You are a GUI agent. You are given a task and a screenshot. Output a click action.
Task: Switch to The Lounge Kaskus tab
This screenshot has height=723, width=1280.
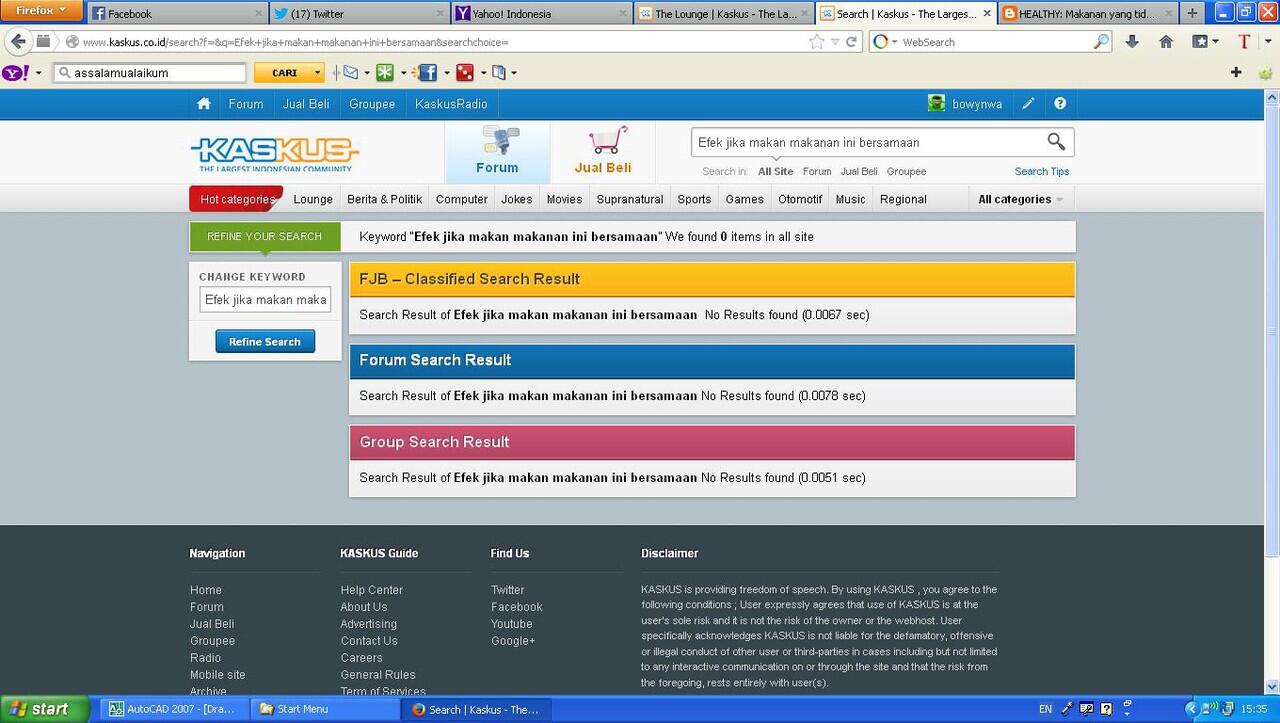pos(722,13)
